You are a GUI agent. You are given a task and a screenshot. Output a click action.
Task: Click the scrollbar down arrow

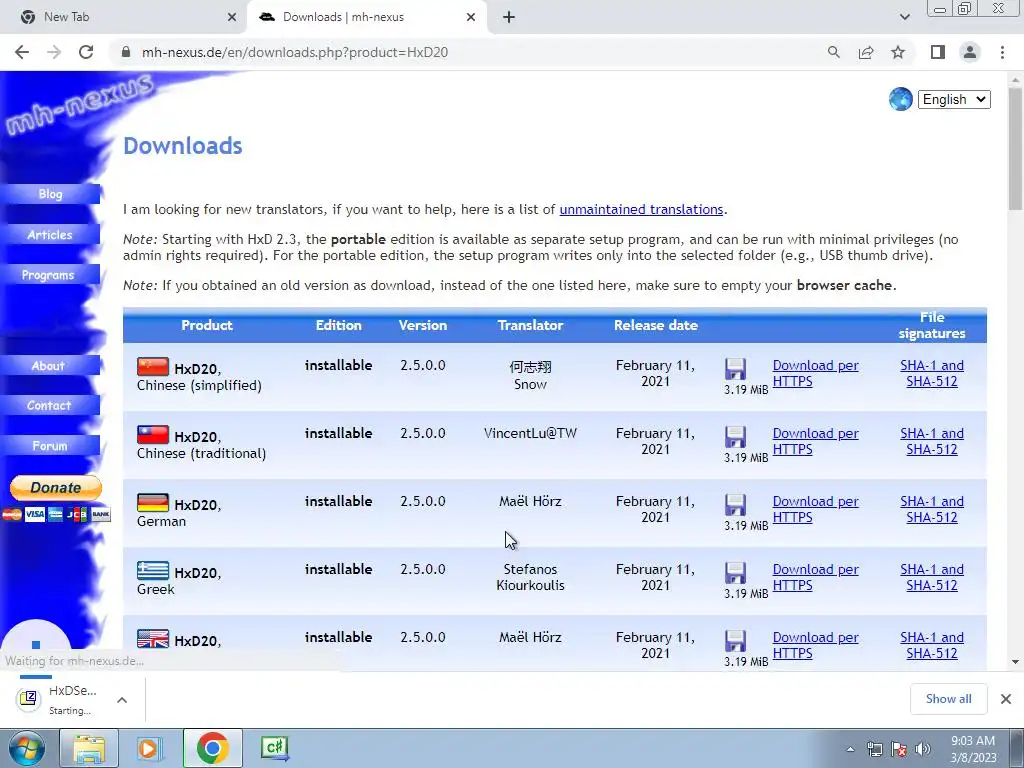1015,662
